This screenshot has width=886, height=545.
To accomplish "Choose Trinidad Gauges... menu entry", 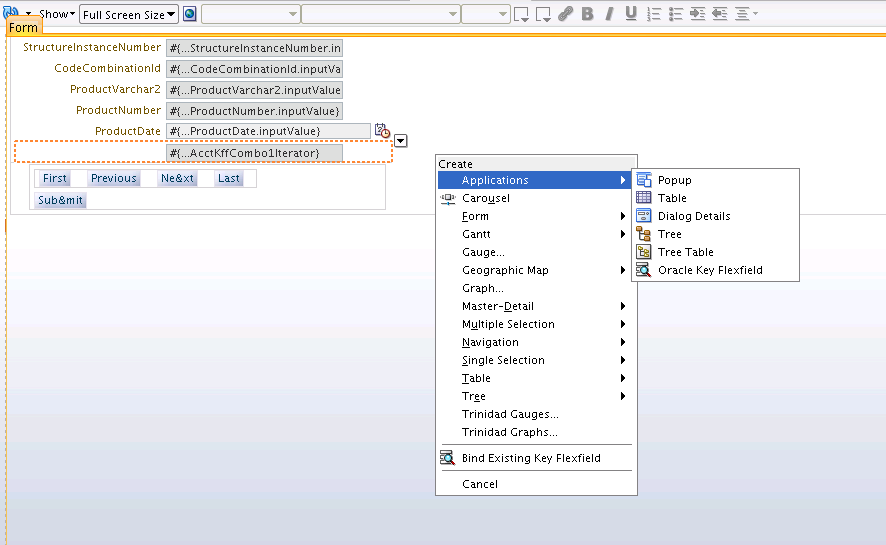I will pyautogui.click(x=534, y=415).
